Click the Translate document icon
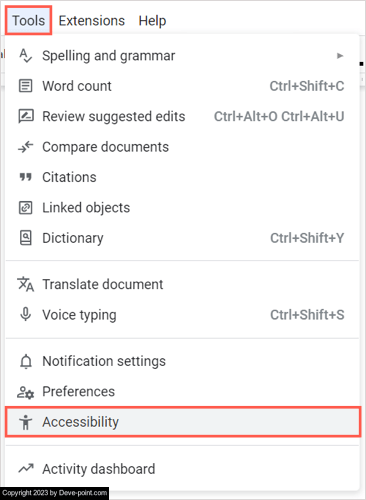366x500 pixels. pyautogui.click(x=26, y=284)
